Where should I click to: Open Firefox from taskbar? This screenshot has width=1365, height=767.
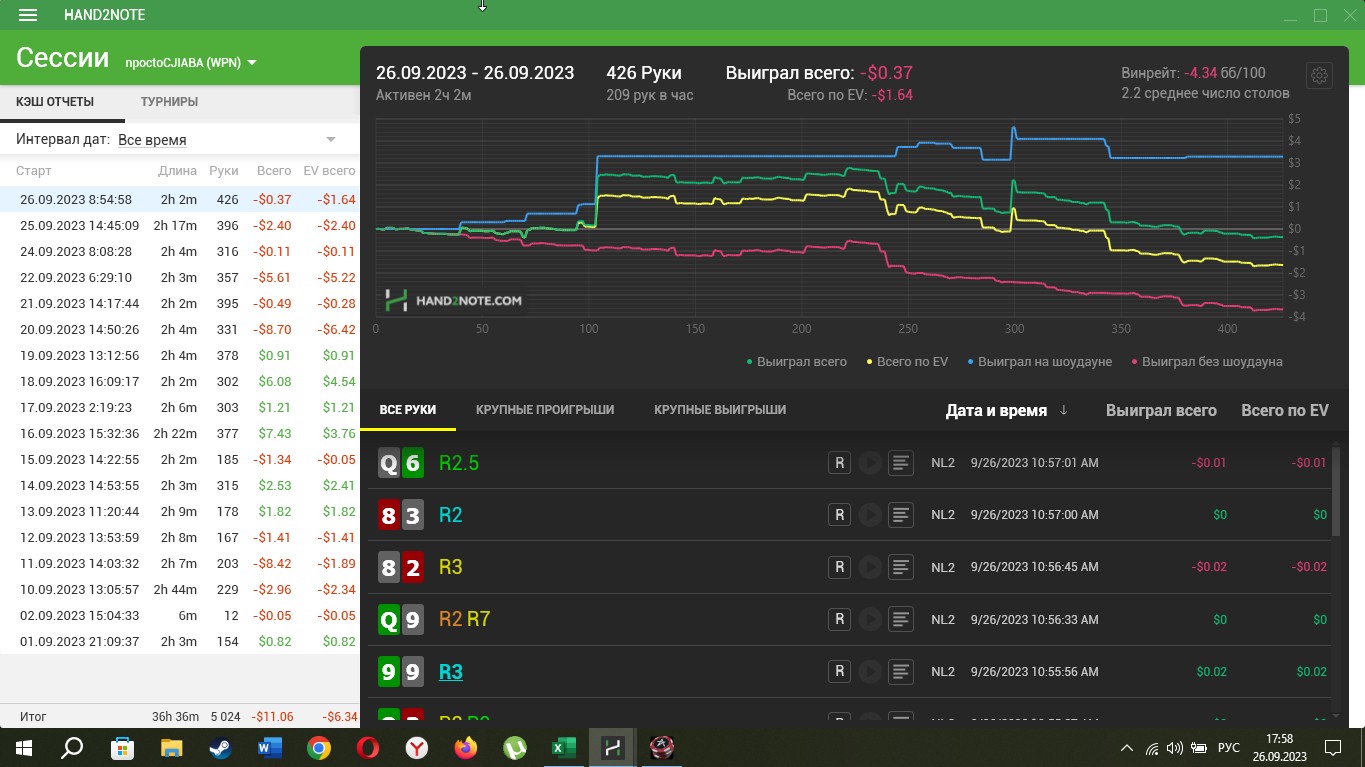tap(466, 747)
